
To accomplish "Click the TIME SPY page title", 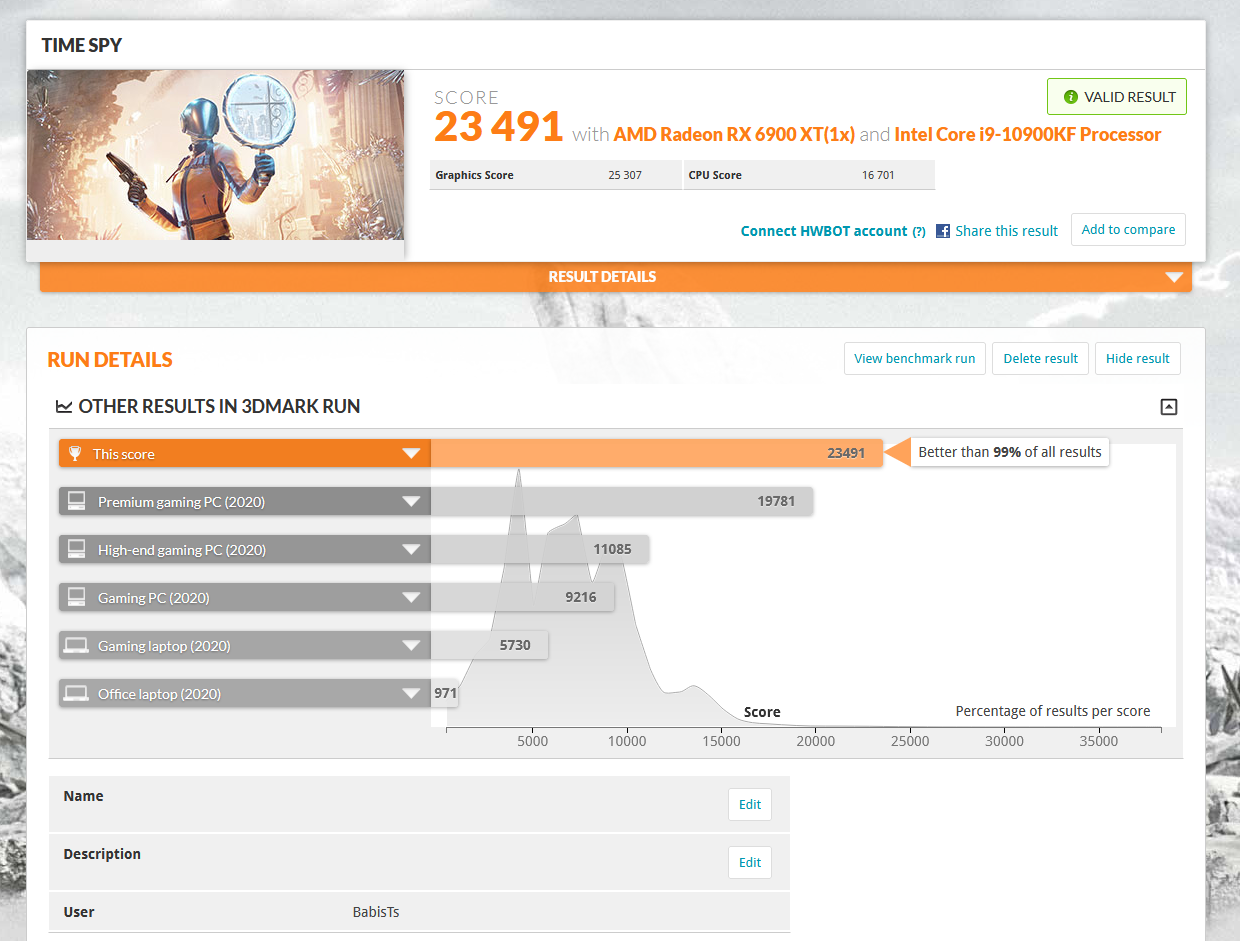I will click(x=82, y=45).
